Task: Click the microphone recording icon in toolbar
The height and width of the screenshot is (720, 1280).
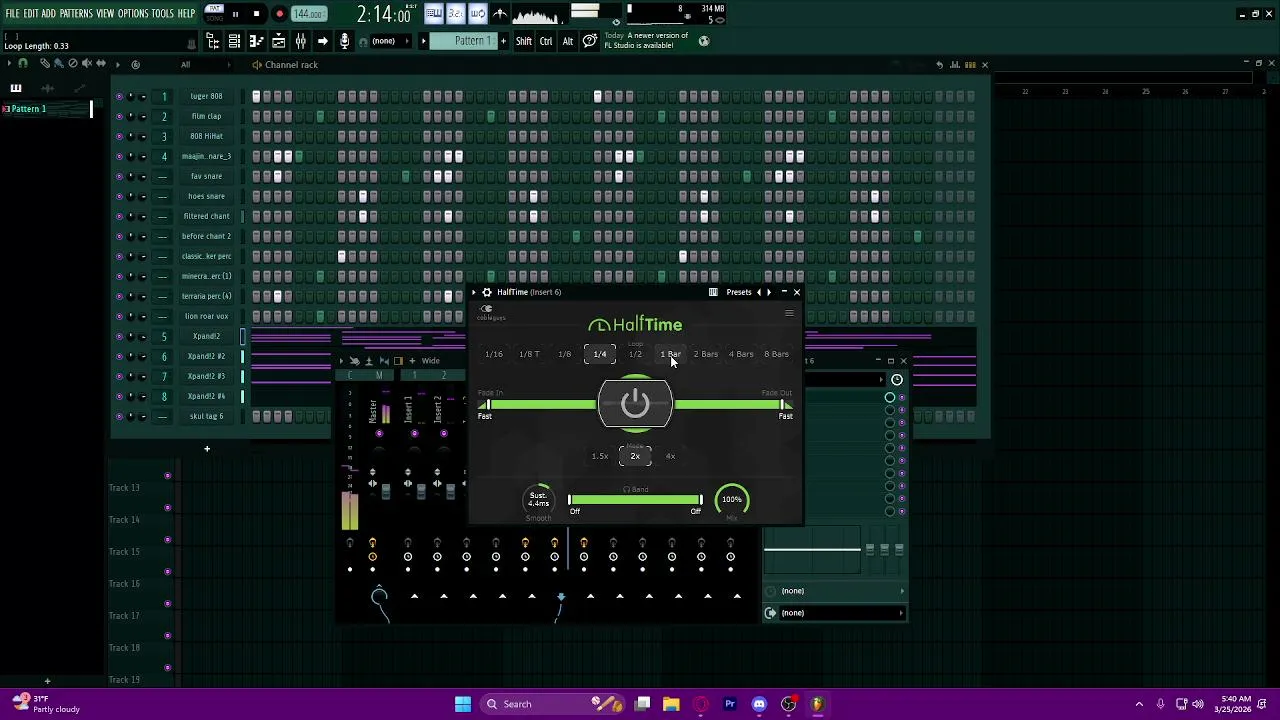Action: pos(345,41)
